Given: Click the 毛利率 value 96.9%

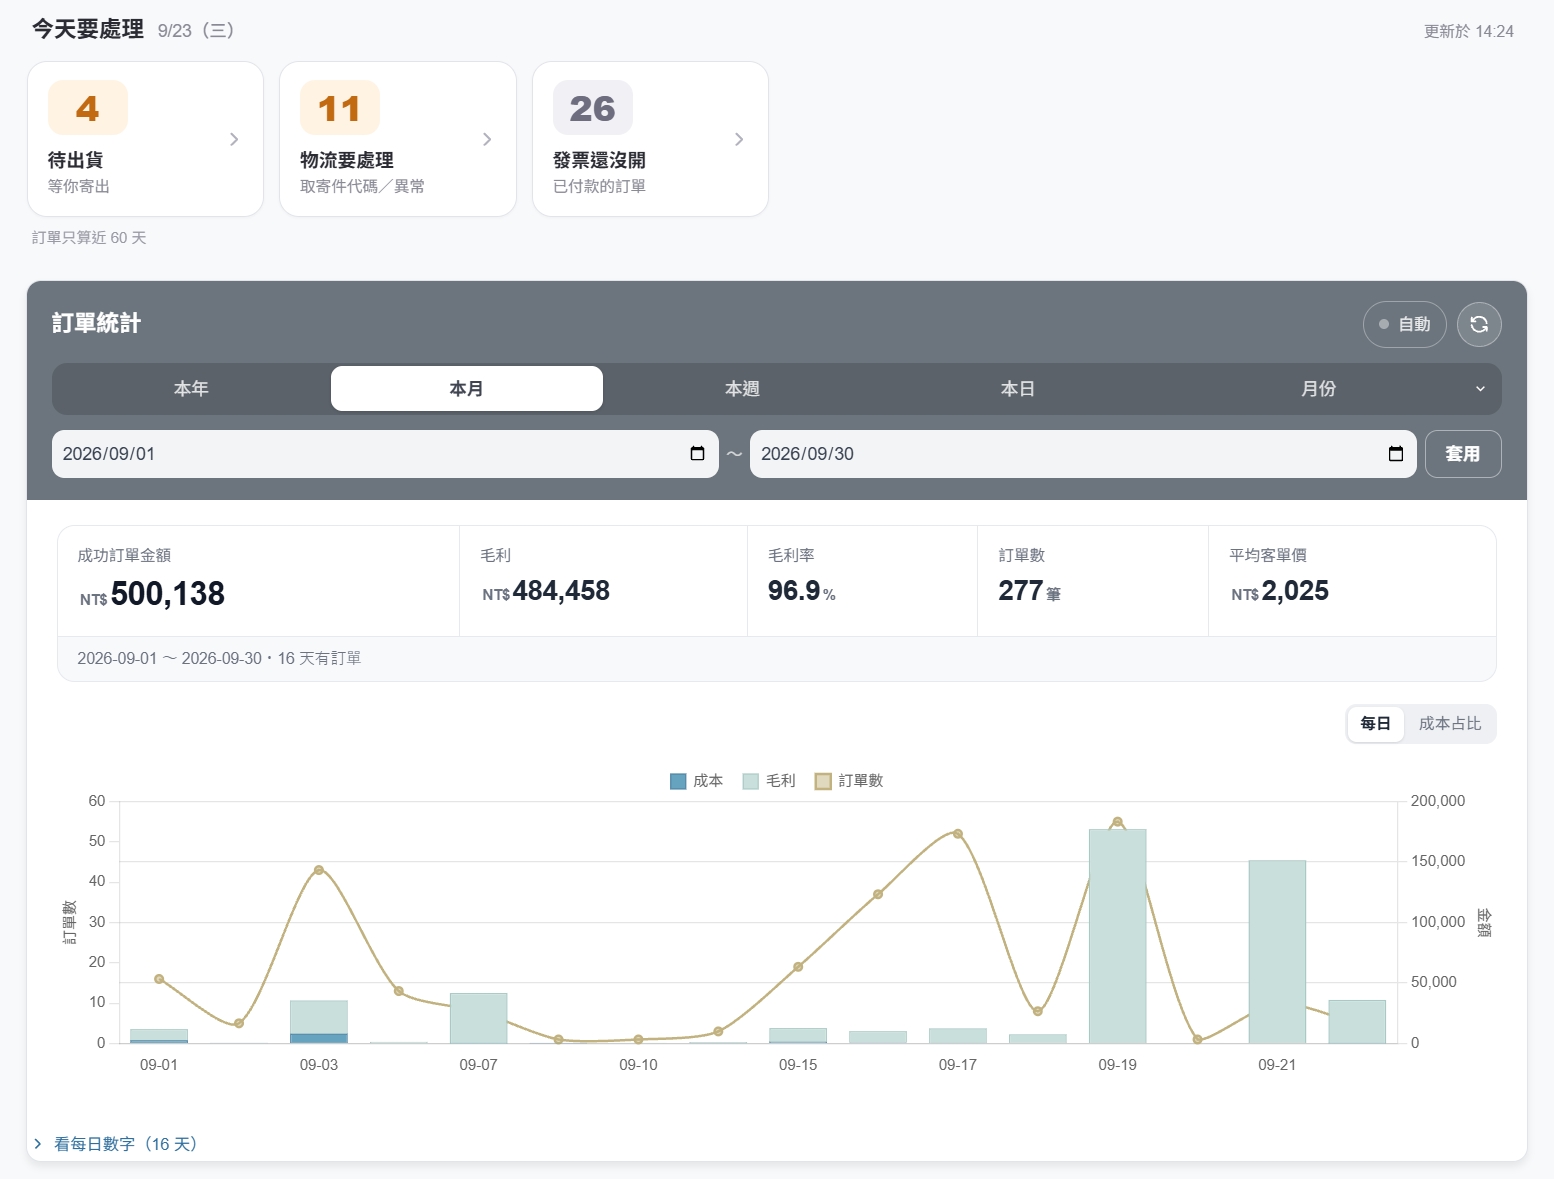Looking at the screenshot, I should pyautogui.click(x=801, y=591).
